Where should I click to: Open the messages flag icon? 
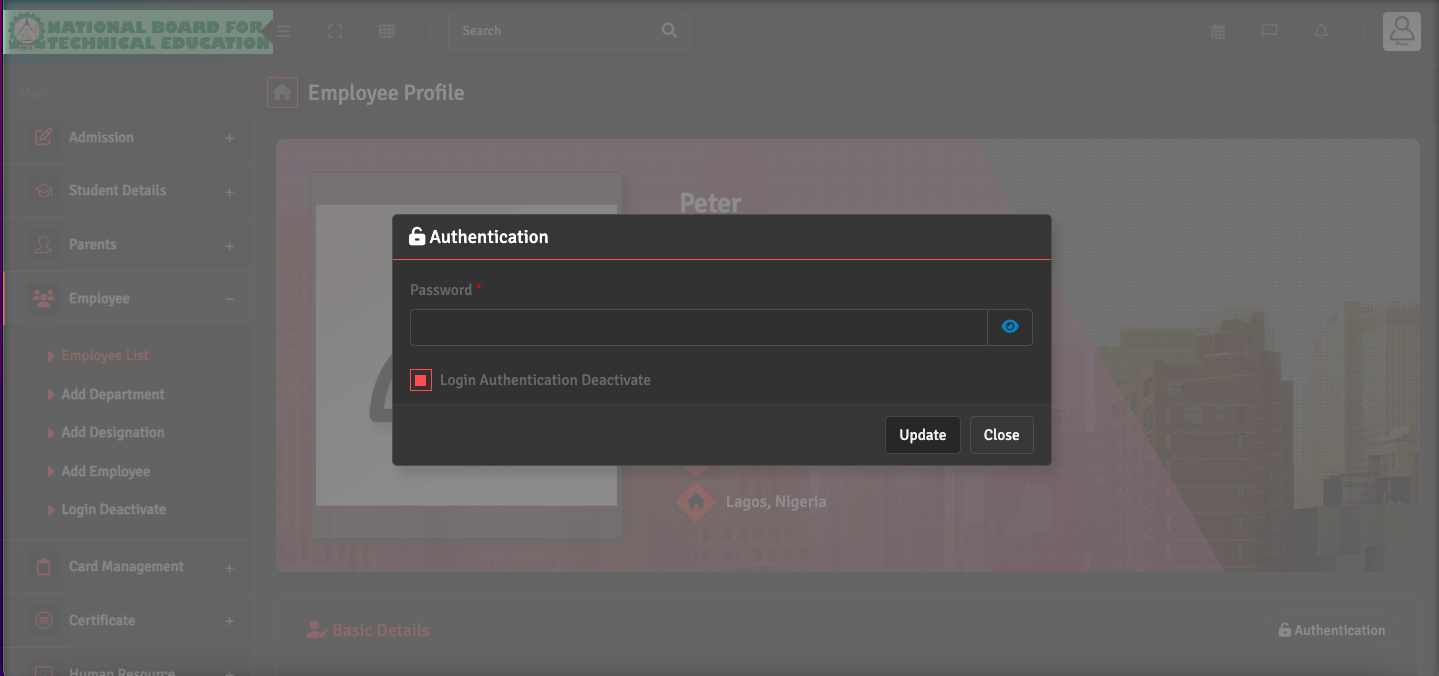coord(1269,31)
